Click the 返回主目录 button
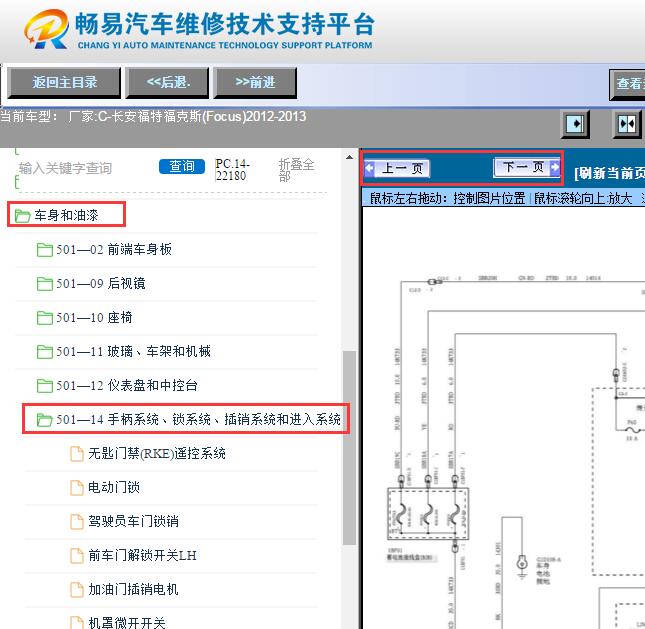645x629 pixels. click(x=64, y=83)
